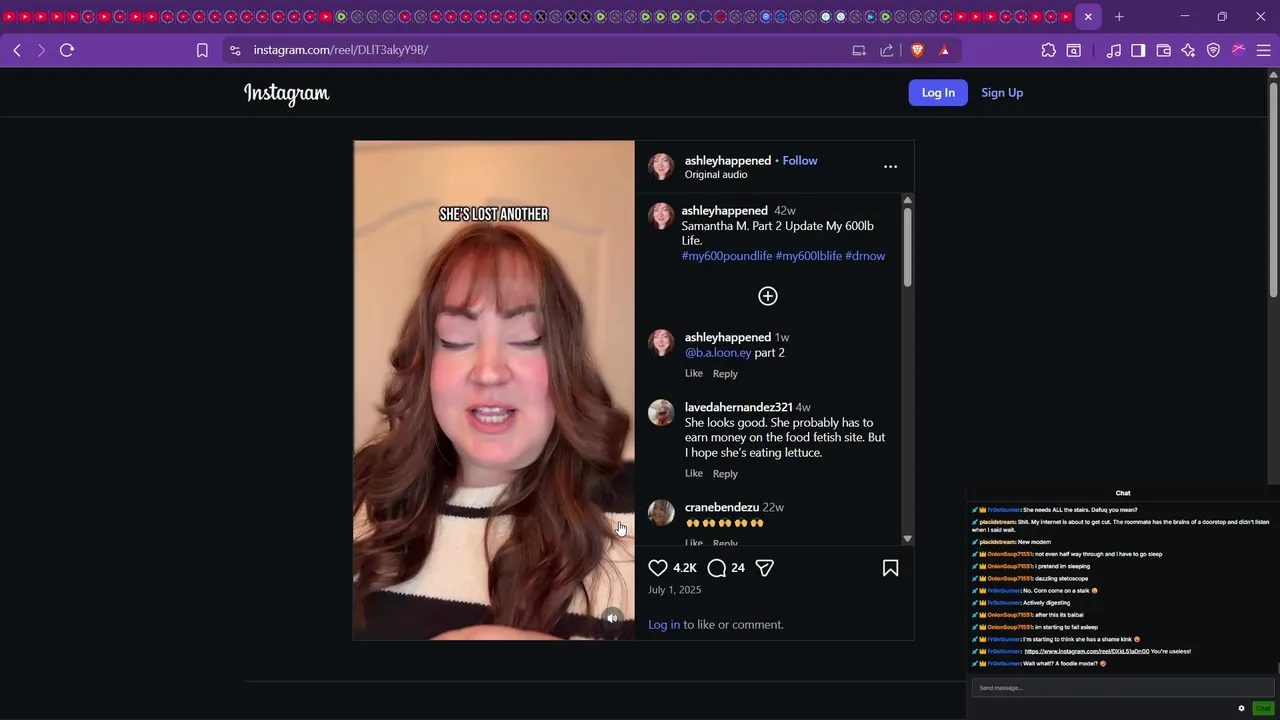Reload the Instagram page
Image resolution: width=1280 pixels, height=720 pixels.
[x=67, y=50]
